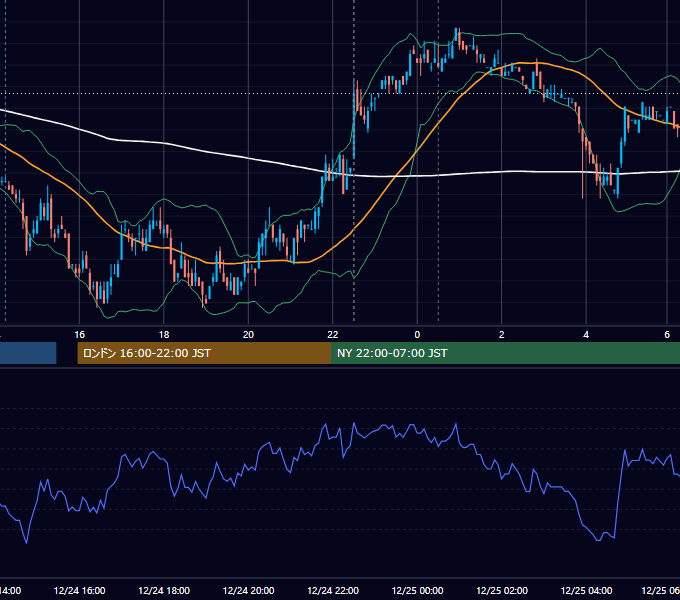Viewport: 680px width, 600px height.
Task: Click hour label 0 on upper axis
Action: pos(417,335)
